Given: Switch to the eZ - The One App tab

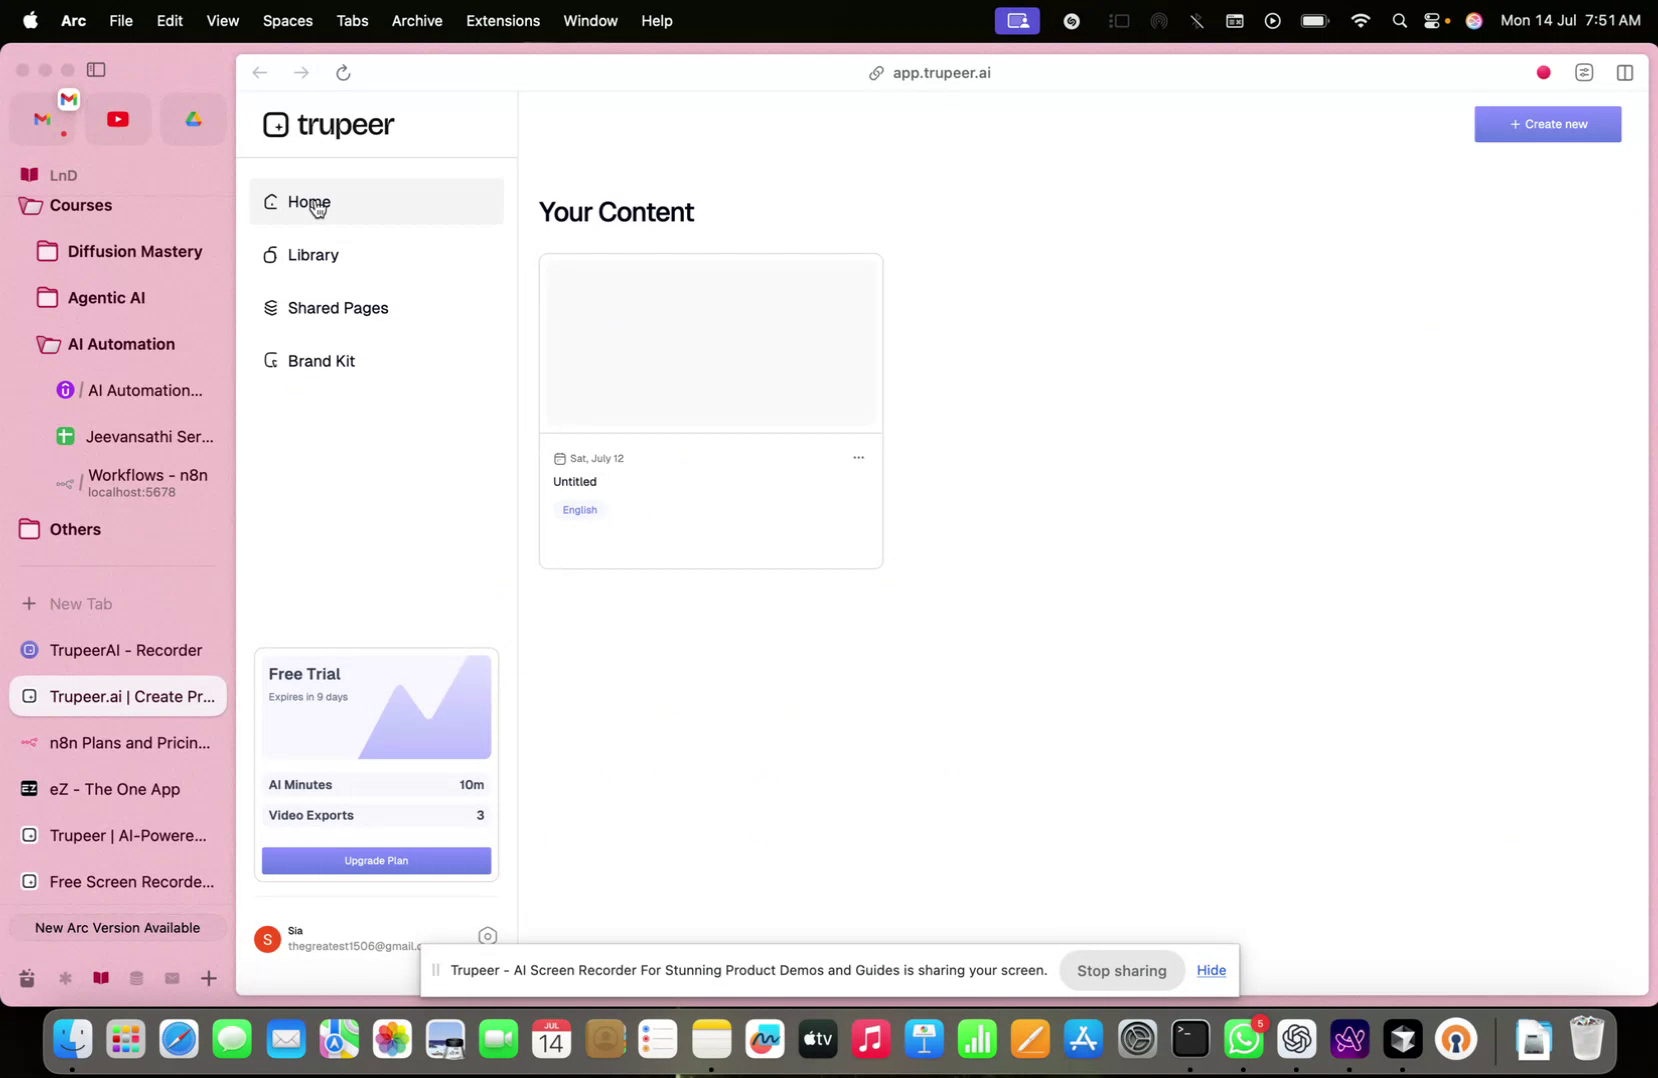Looking at the screenshot, I should click(115, 789).
